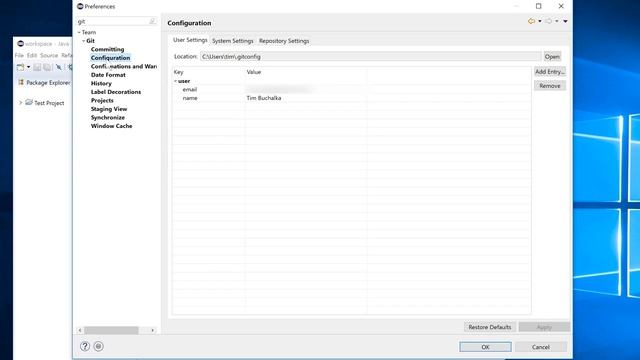The width and height of the screenshot is (640, 360).
Task: Open File menu in Eclipse workspace window
Action: [x=19, y=55]
